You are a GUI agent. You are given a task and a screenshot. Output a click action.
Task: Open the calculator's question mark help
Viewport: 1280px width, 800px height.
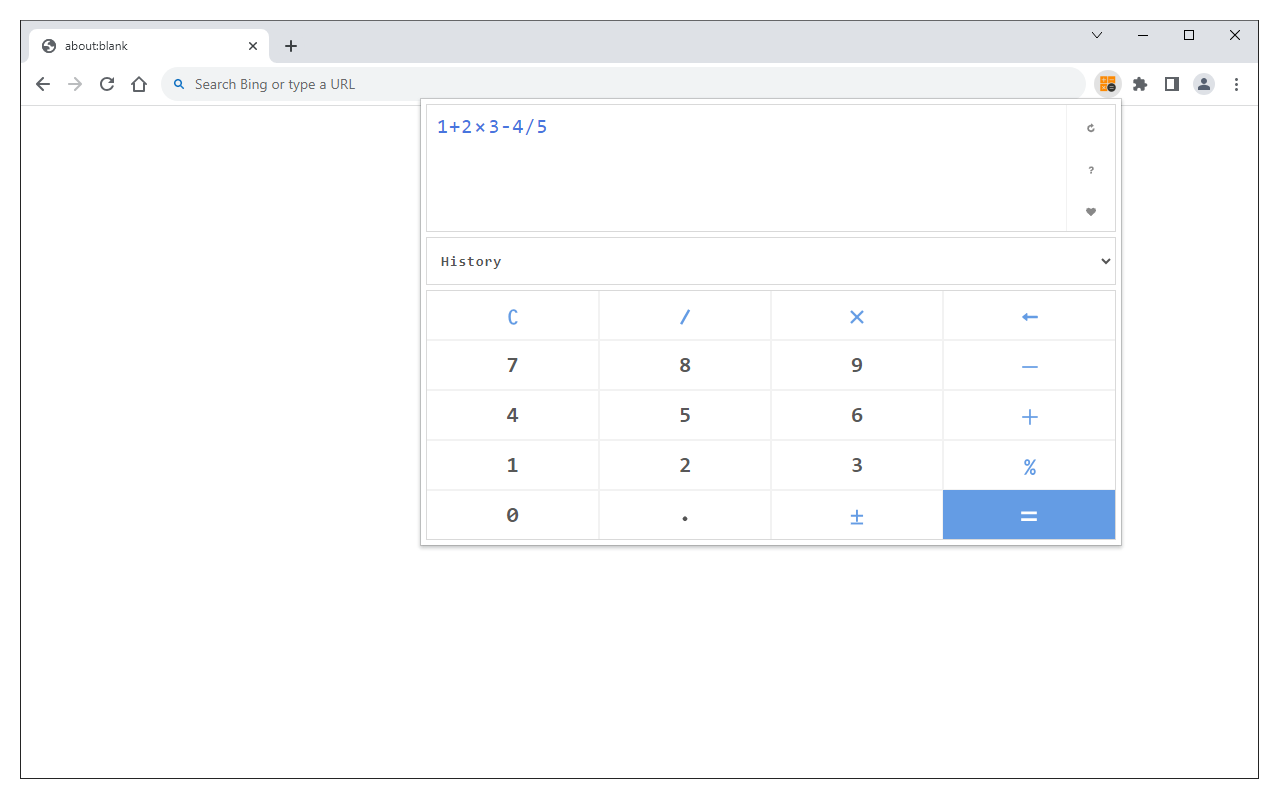[1091, 170]
